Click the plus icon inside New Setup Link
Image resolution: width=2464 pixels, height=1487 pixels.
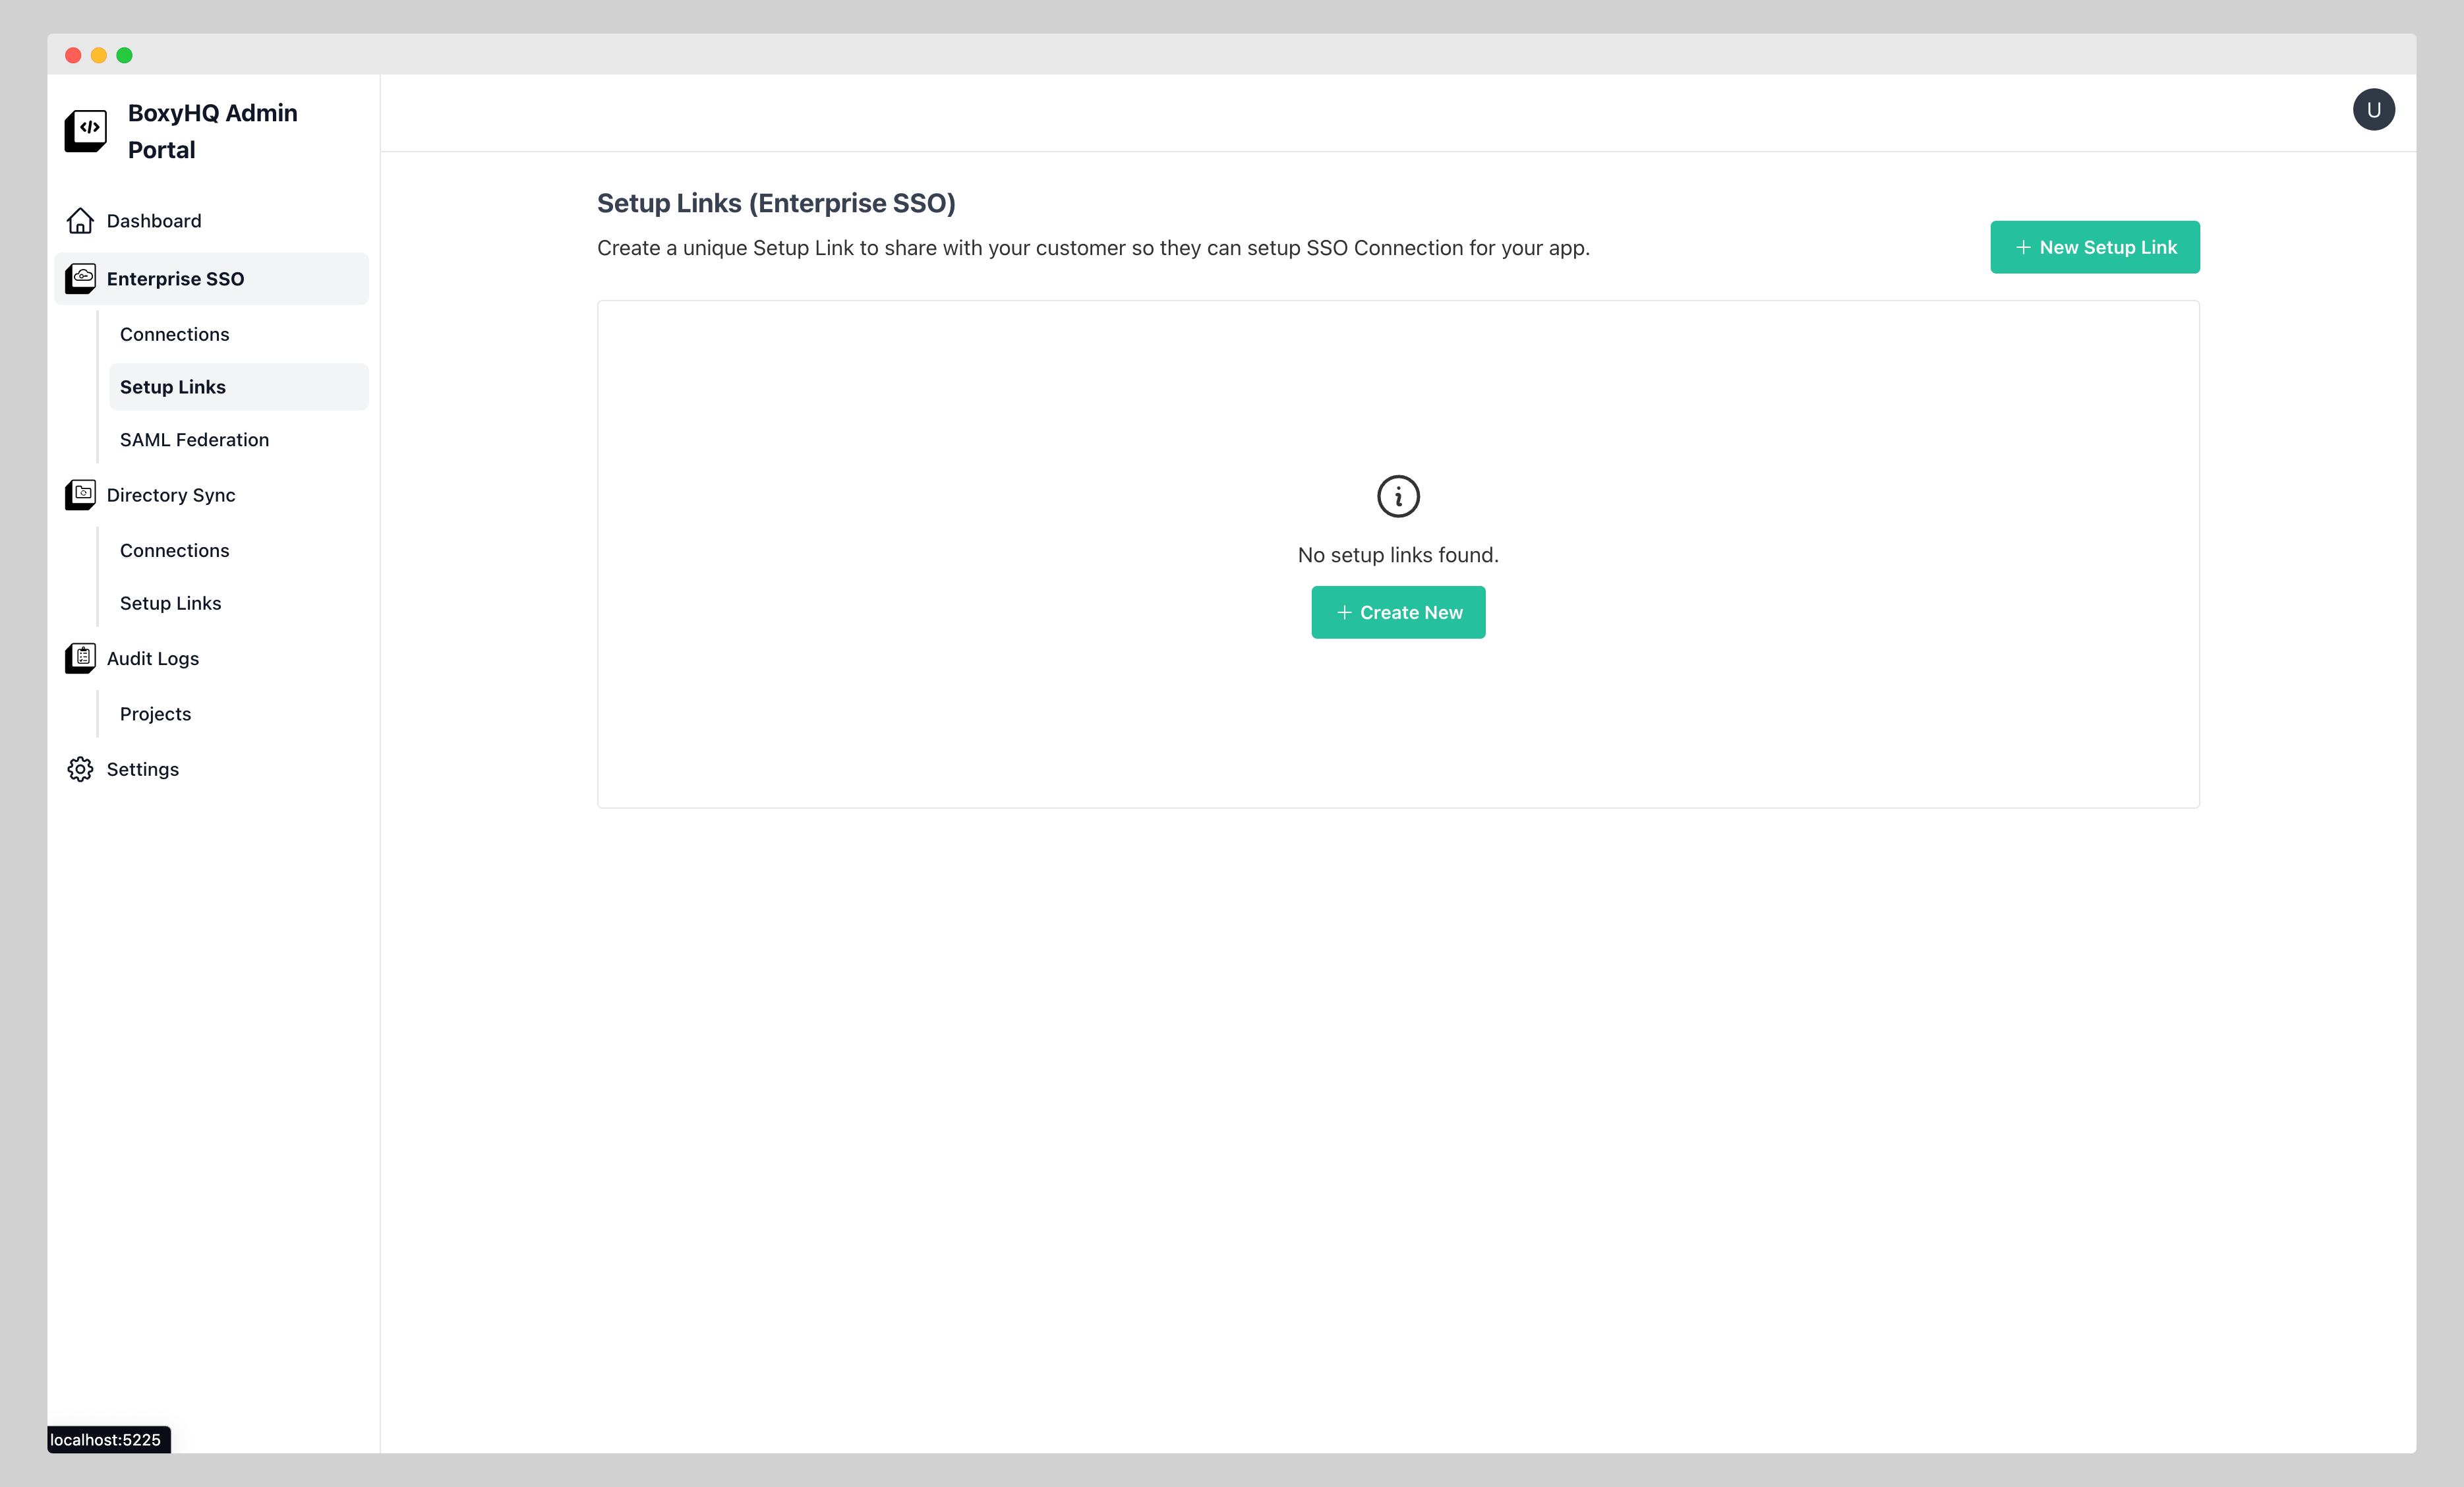[x=2024, y=246]
